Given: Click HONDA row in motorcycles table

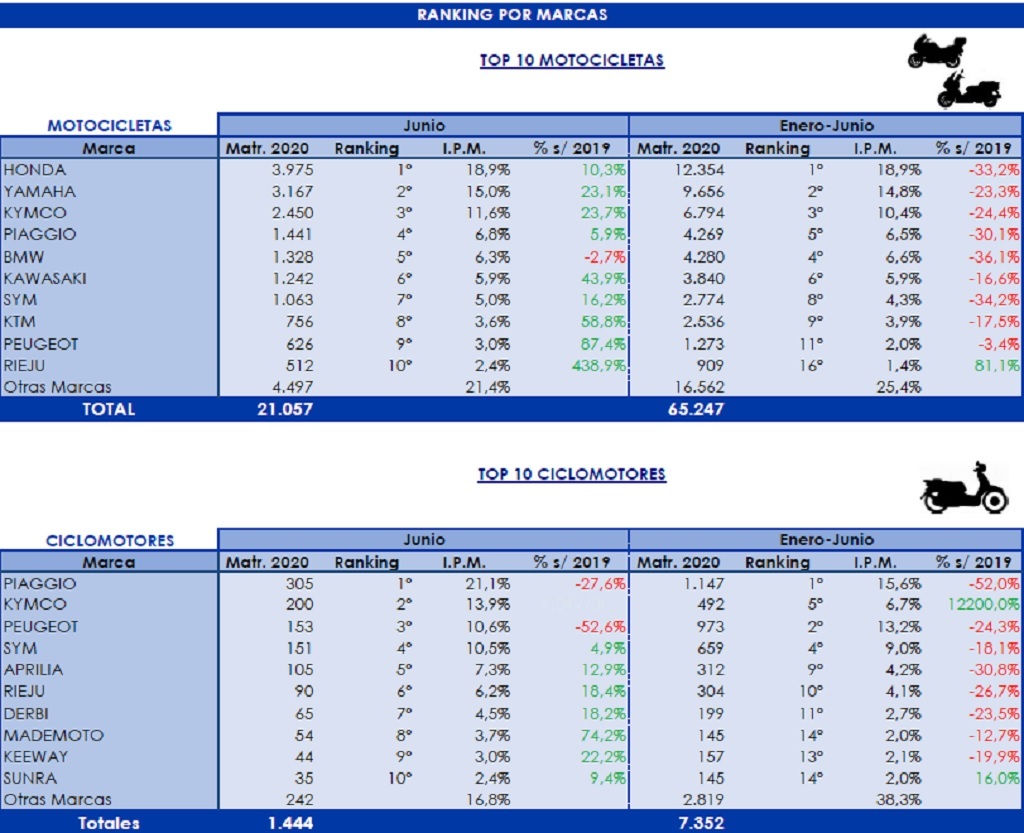Looking at the screenshot, I should [512, 170].
